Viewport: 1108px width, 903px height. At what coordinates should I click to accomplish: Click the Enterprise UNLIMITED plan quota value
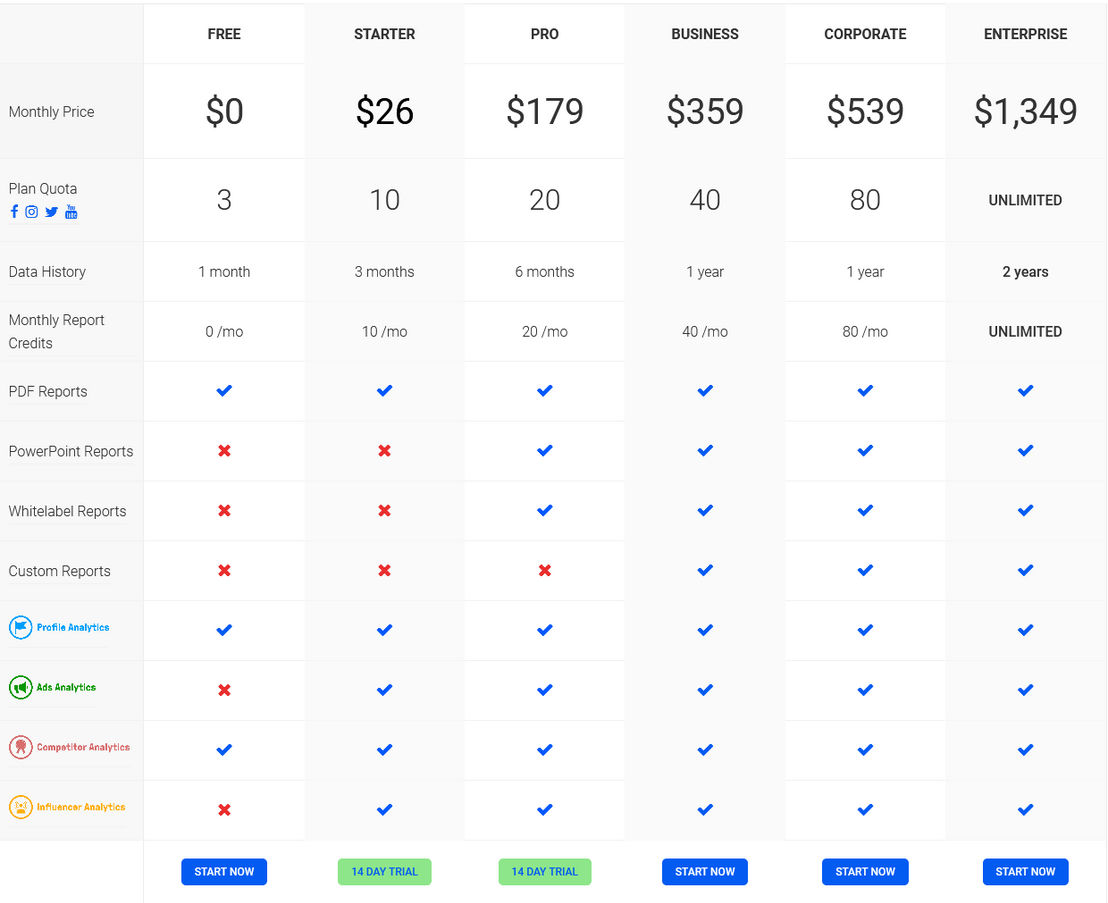point(1025,201)
